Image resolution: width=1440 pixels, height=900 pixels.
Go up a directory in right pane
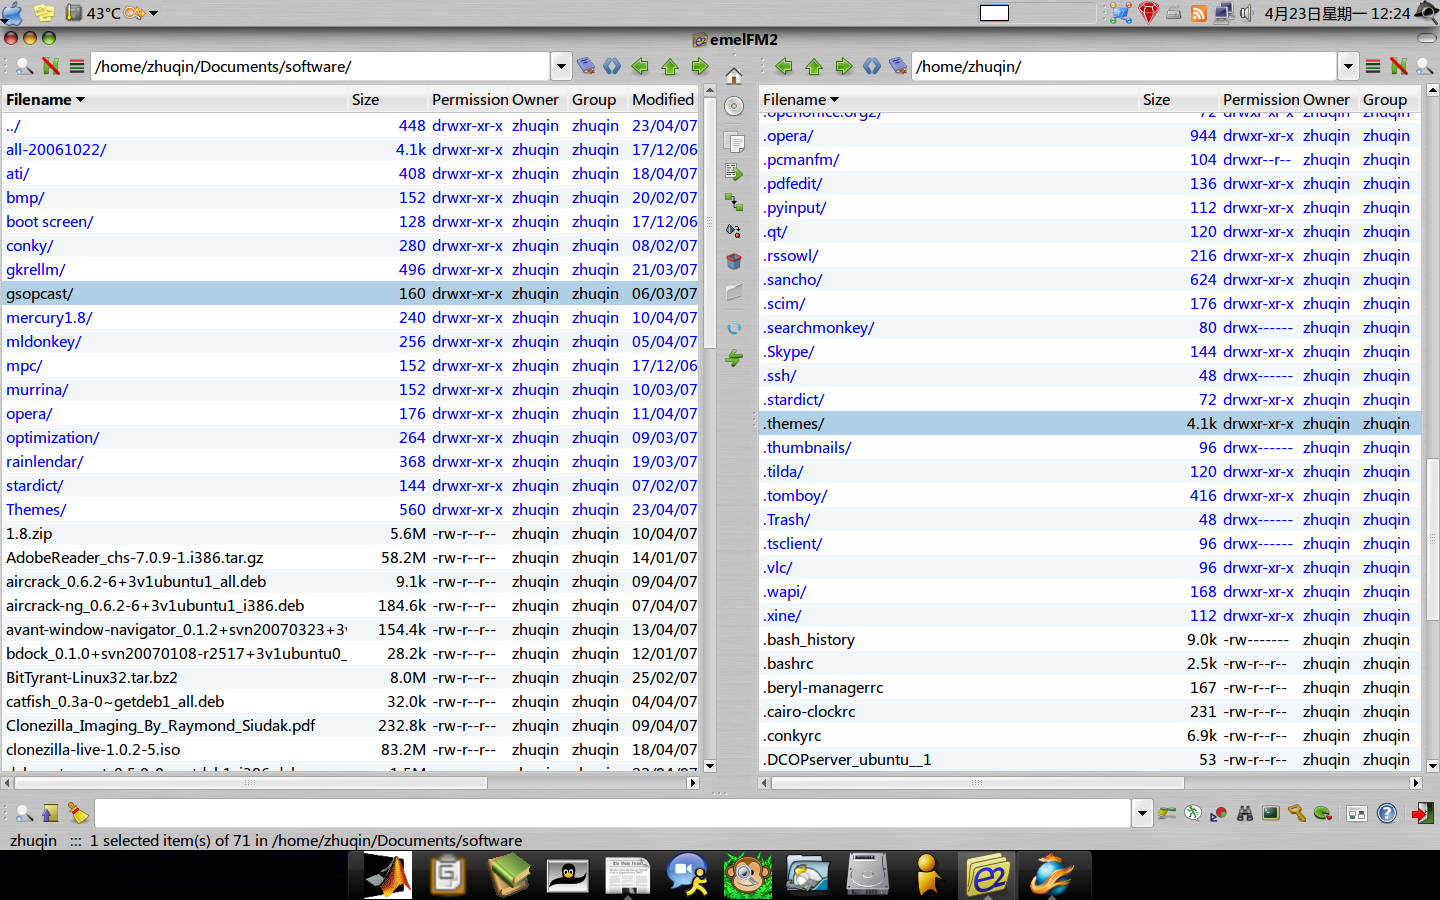(x=814, y=66)
